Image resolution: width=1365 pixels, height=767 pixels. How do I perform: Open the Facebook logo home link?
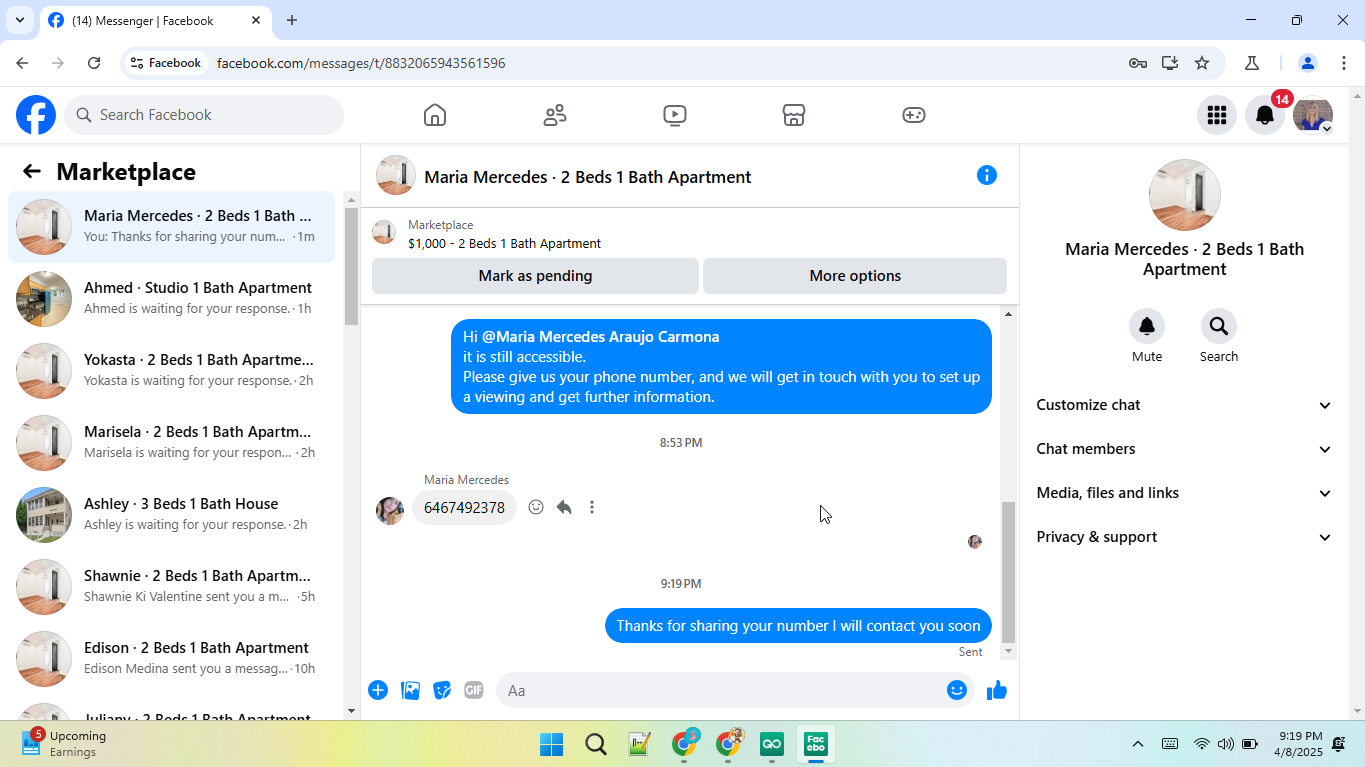tap(36, 115)
